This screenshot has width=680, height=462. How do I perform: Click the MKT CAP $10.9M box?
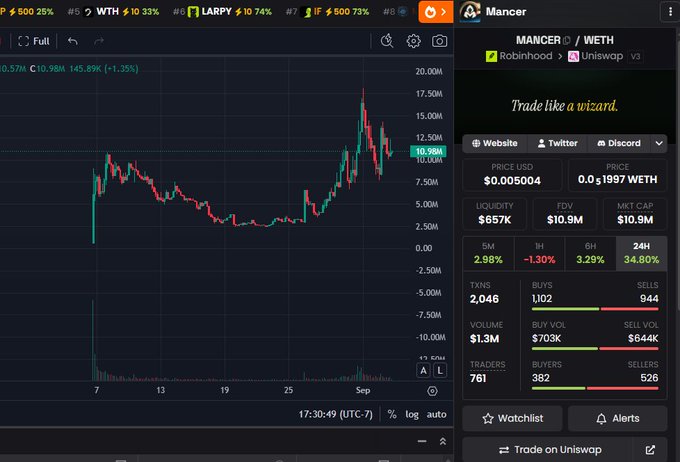coord(635,214)
